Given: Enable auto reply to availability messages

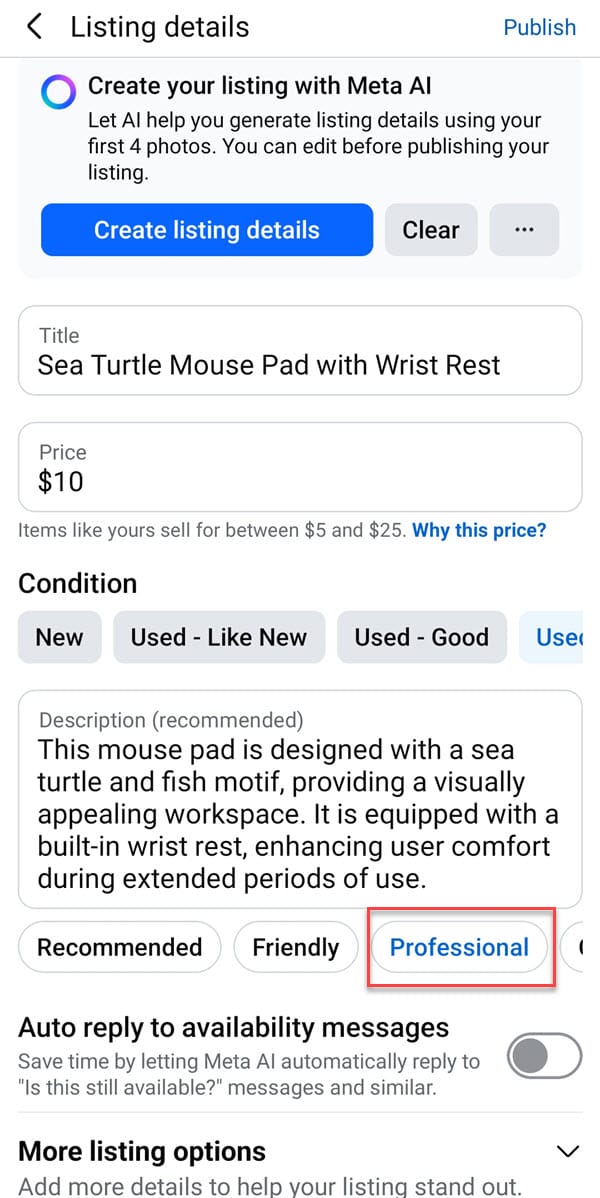Looking at the screenshot, I should 544,1056.
